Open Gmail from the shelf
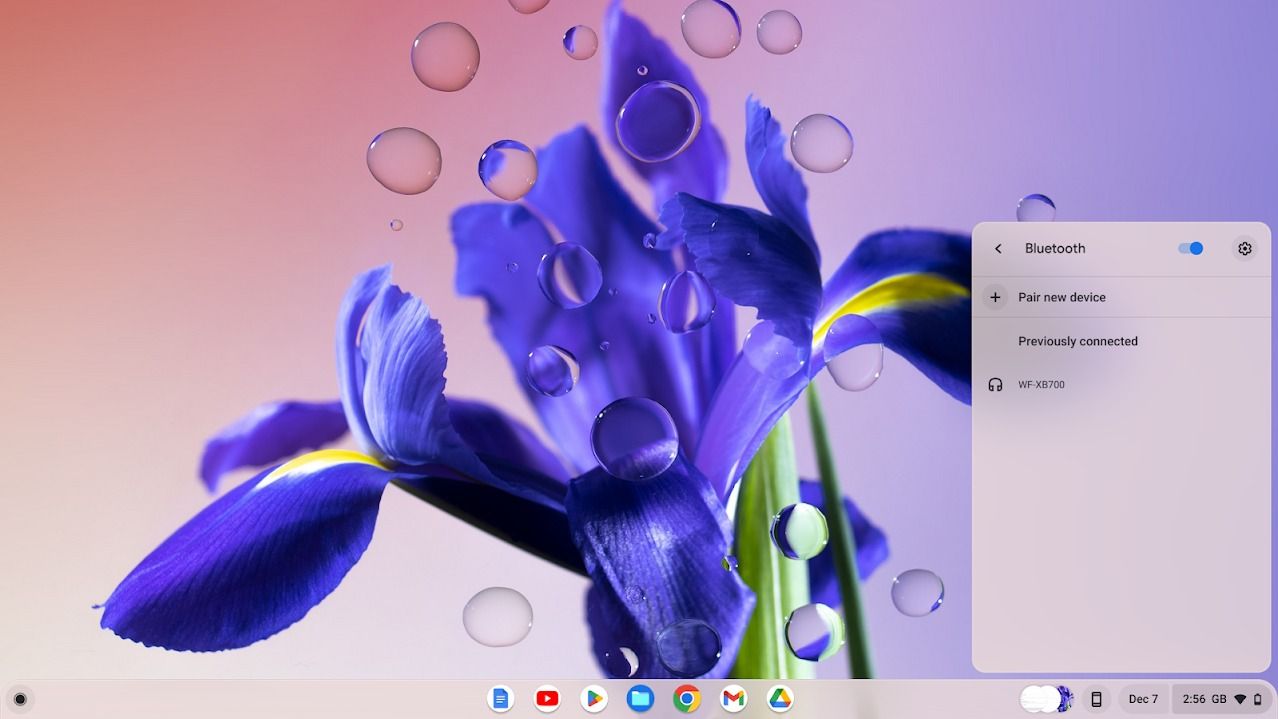 pos(732,699)
